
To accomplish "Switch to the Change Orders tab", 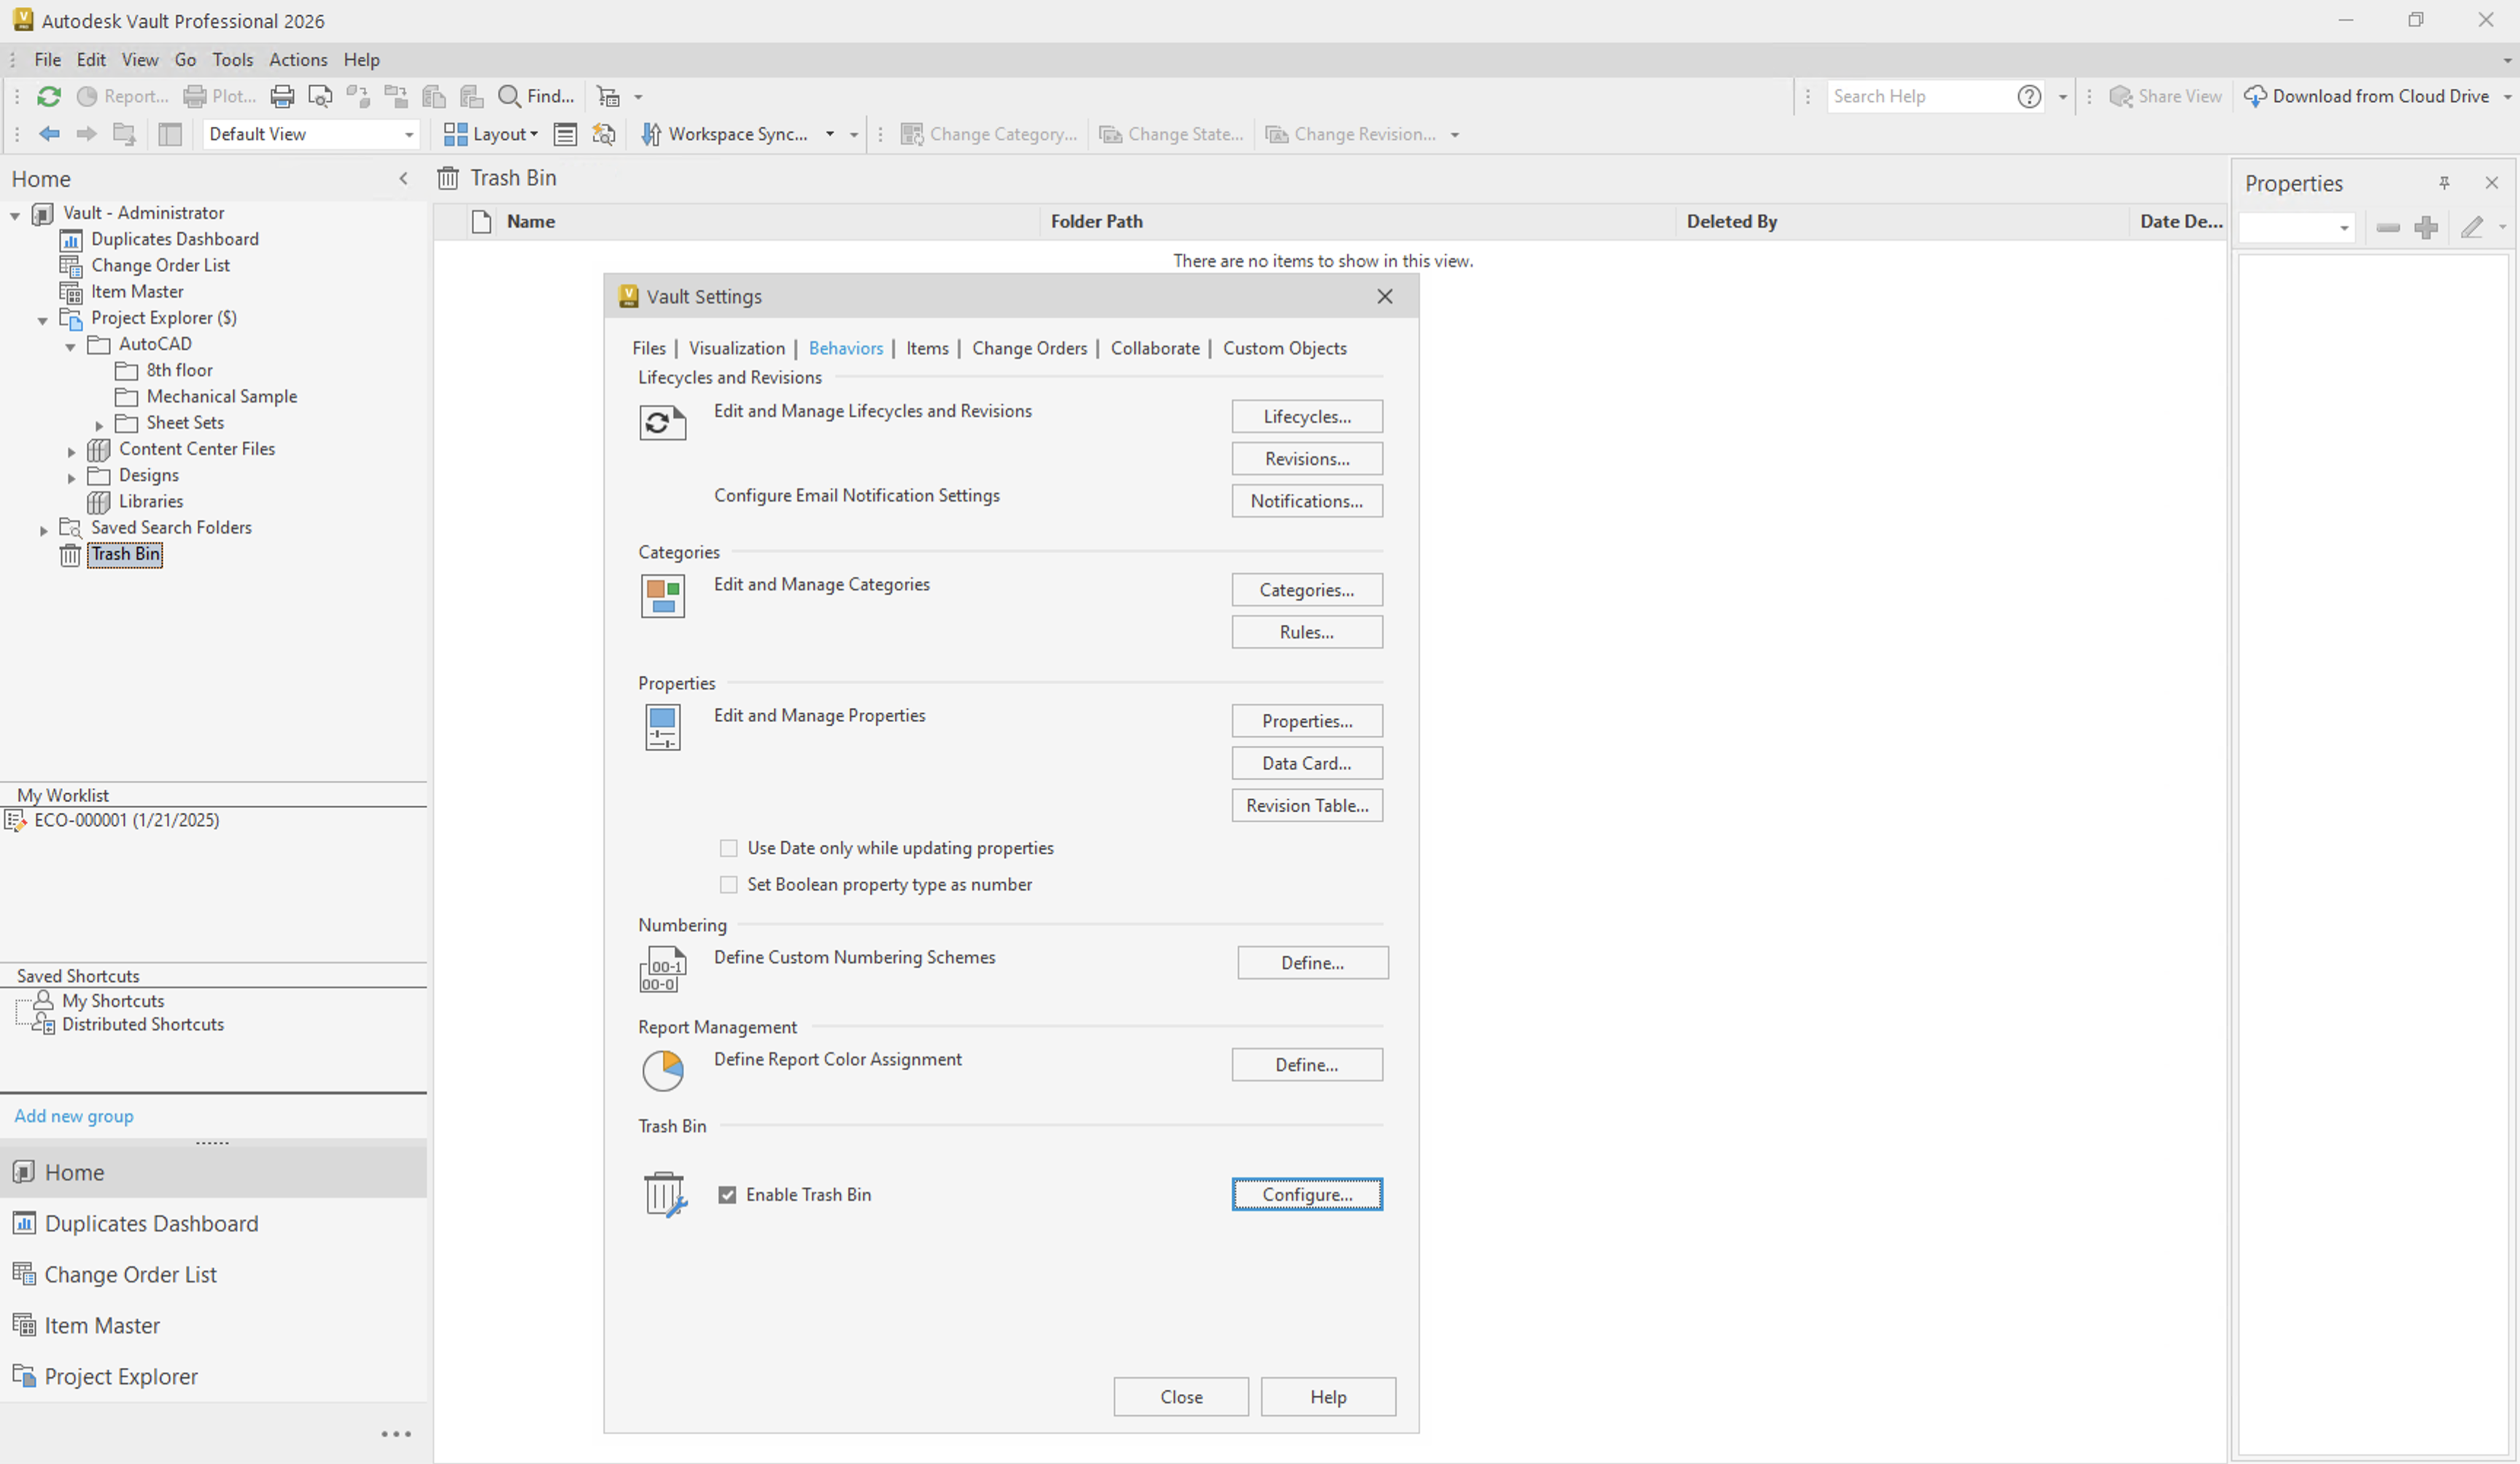I will pyautogui.click(x=1029, y=348).
